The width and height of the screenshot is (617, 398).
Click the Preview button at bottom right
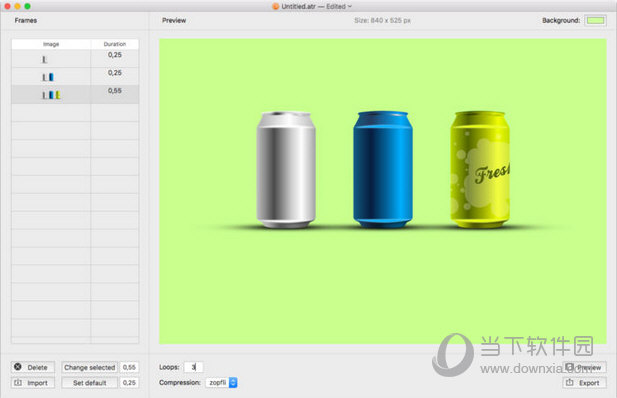pos(584,367)
